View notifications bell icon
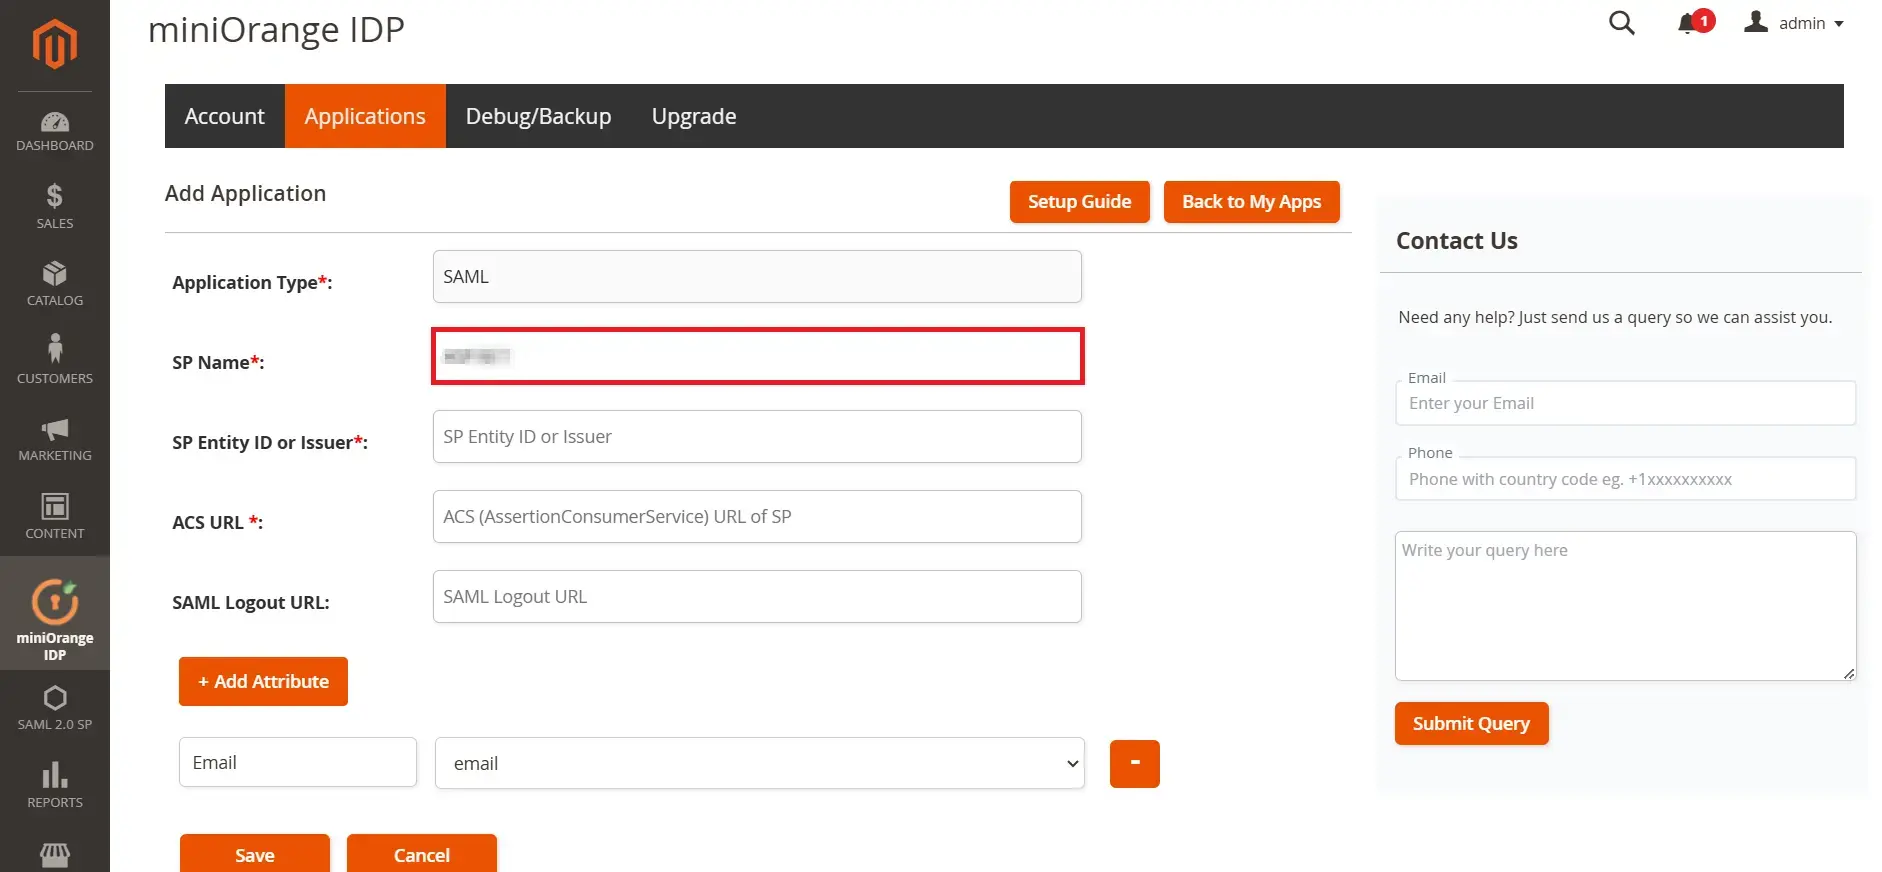Screen dimensions: 1882x872 pyautogui.click(x=1688, y=23)
